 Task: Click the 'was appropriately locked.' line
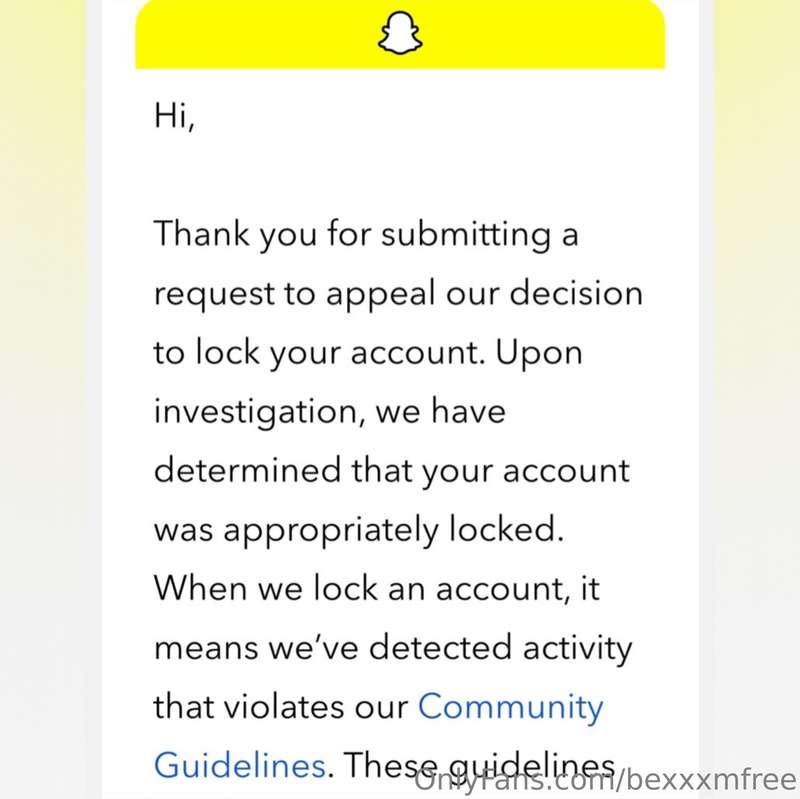[x=359, y=530]
